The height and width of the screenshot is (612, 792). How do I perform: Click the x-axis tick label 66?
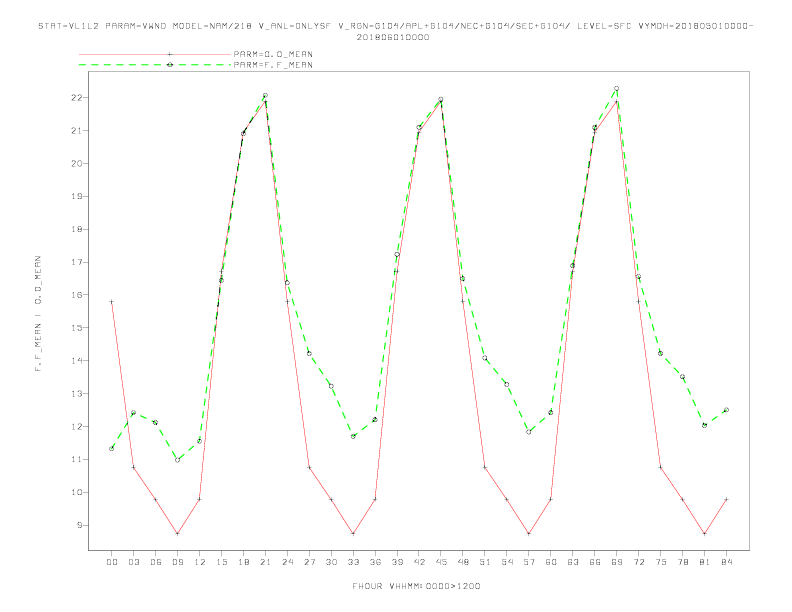coord(595,562)
